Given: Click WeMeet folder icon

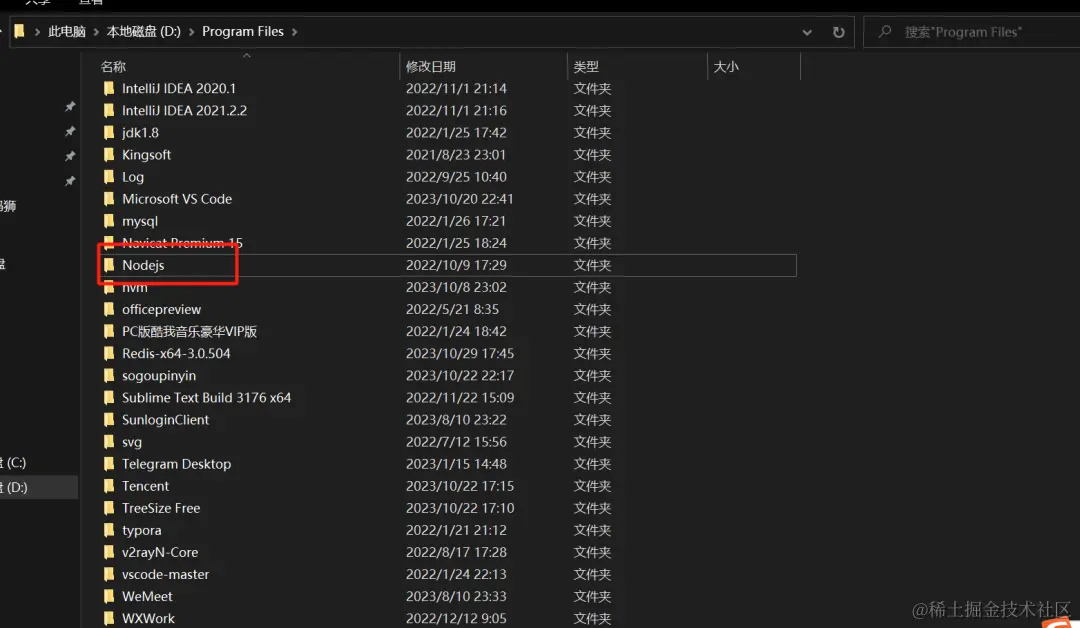Looking at the screenshot, I should point(109,596).
